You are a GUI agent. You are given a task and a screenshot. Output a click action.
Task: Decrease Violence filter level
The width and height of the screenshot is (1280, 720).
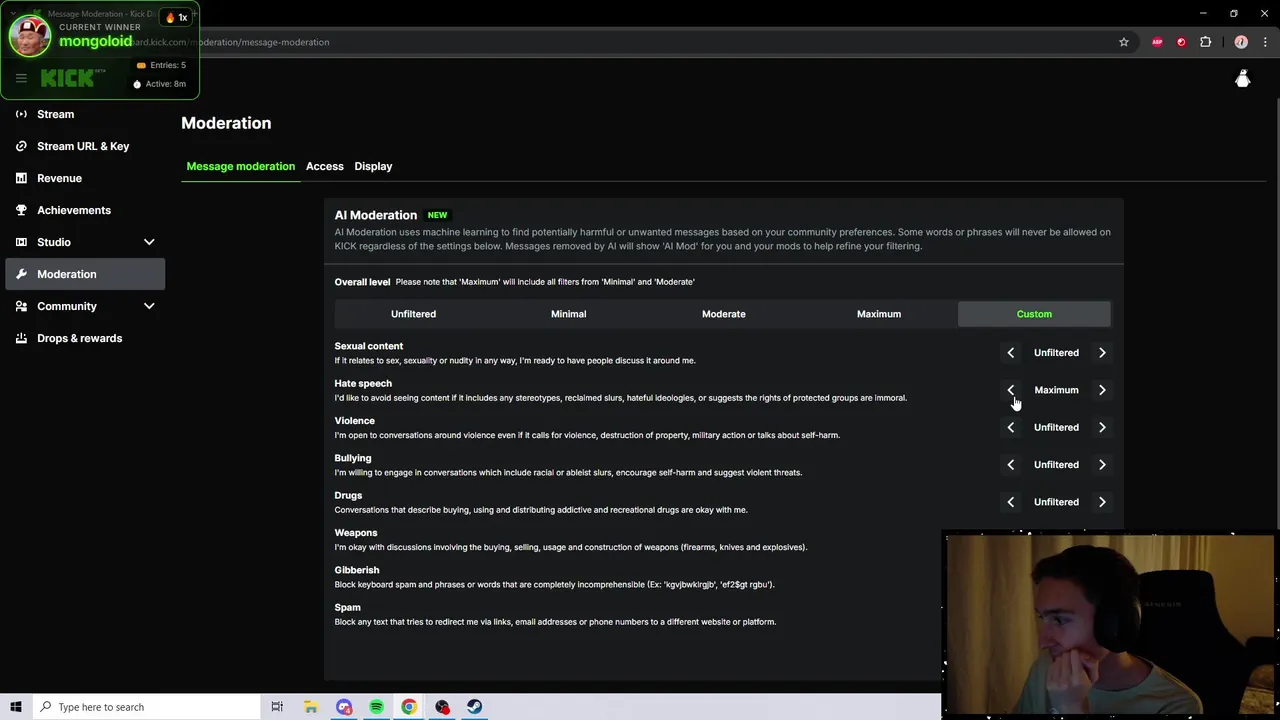1010,427
